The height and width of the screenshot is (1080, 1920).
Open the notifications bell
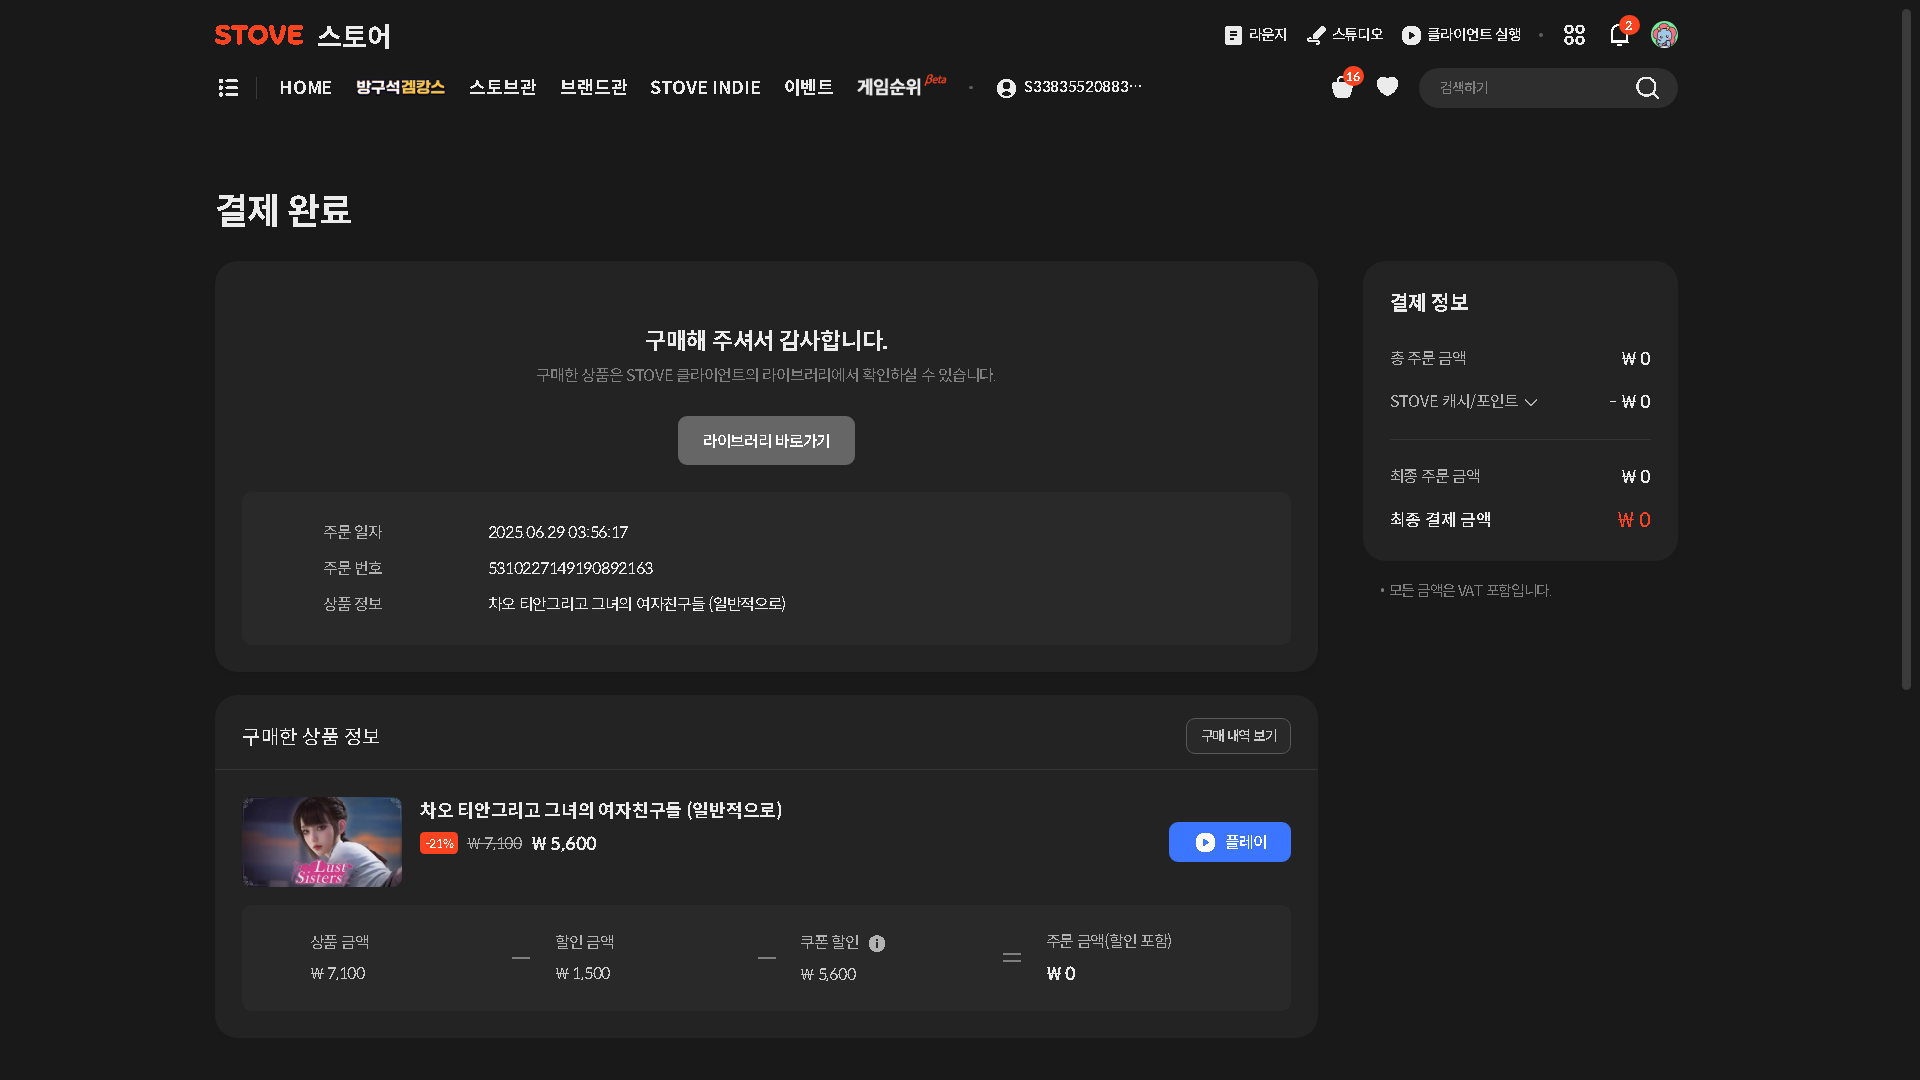click(x=1619, y=35)
